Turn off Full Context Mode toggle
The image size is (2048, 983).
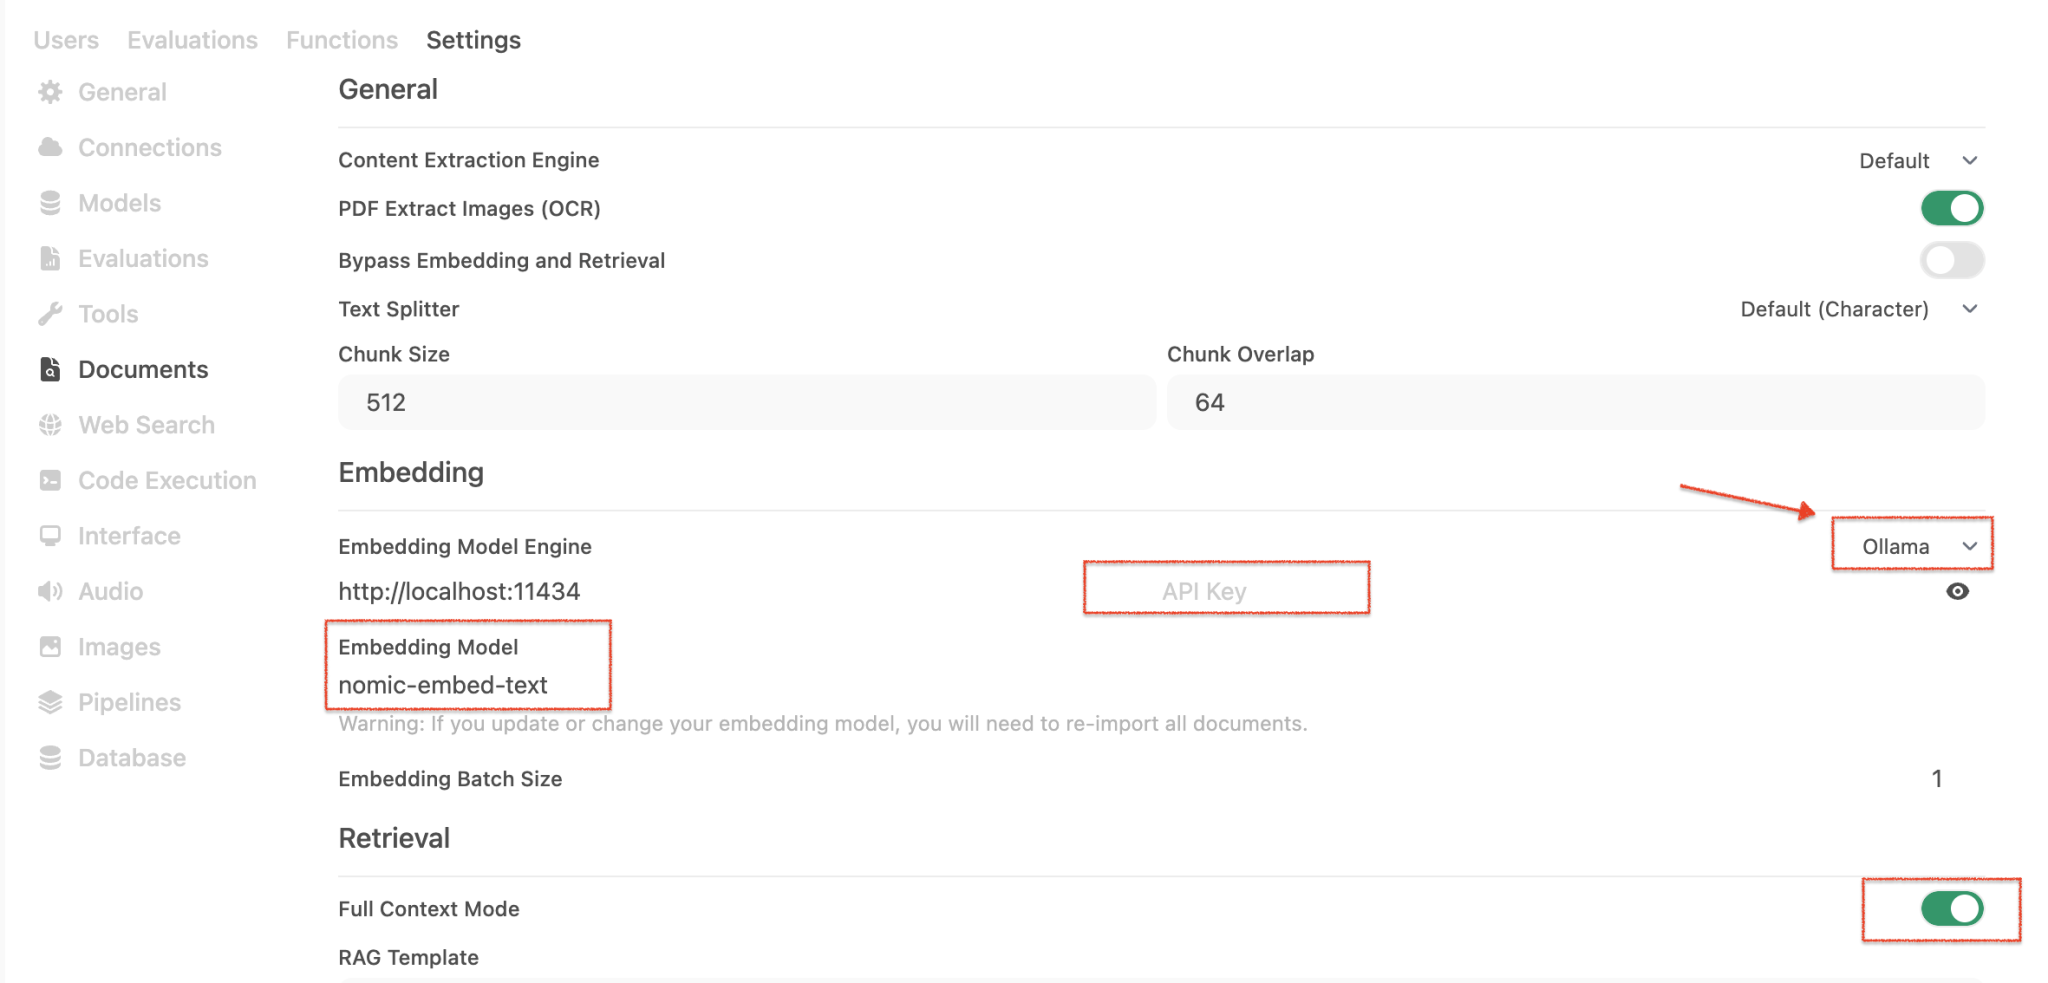pos(1951,908)
